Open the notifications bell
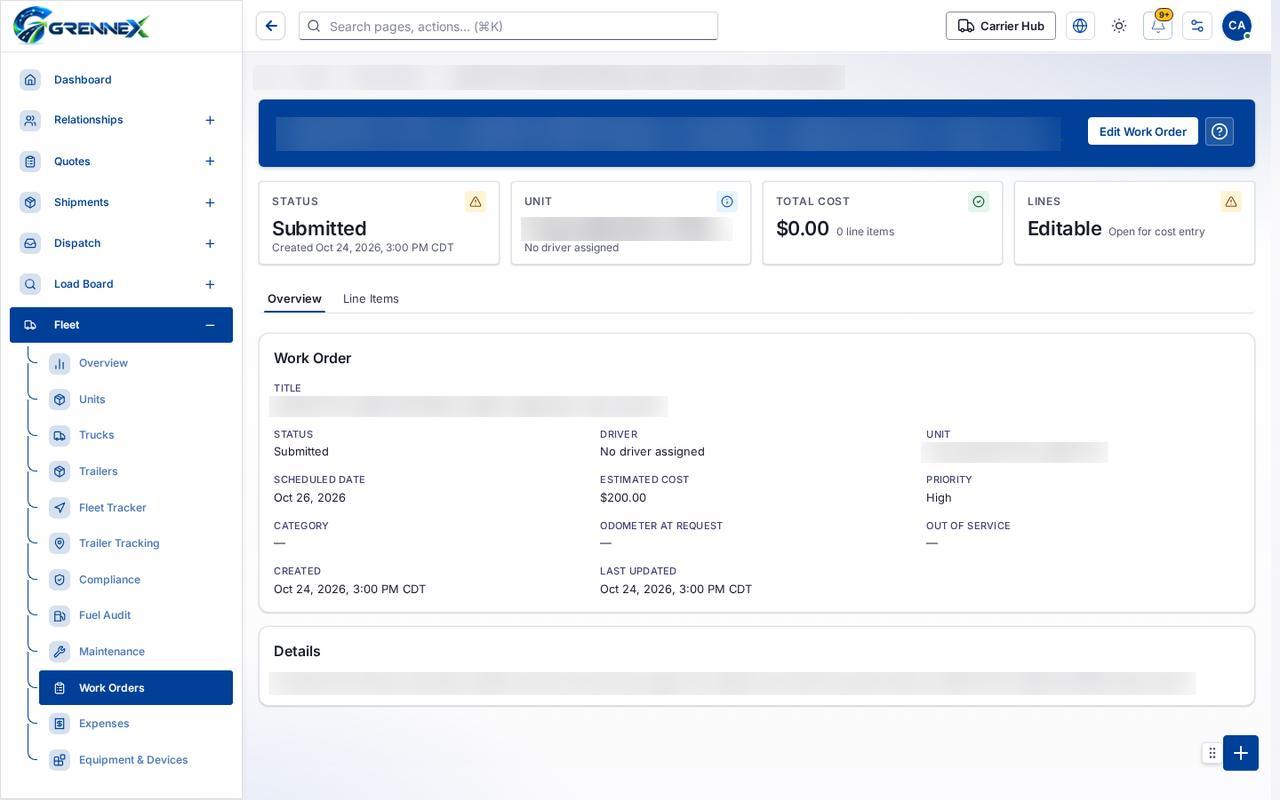 1158,26
